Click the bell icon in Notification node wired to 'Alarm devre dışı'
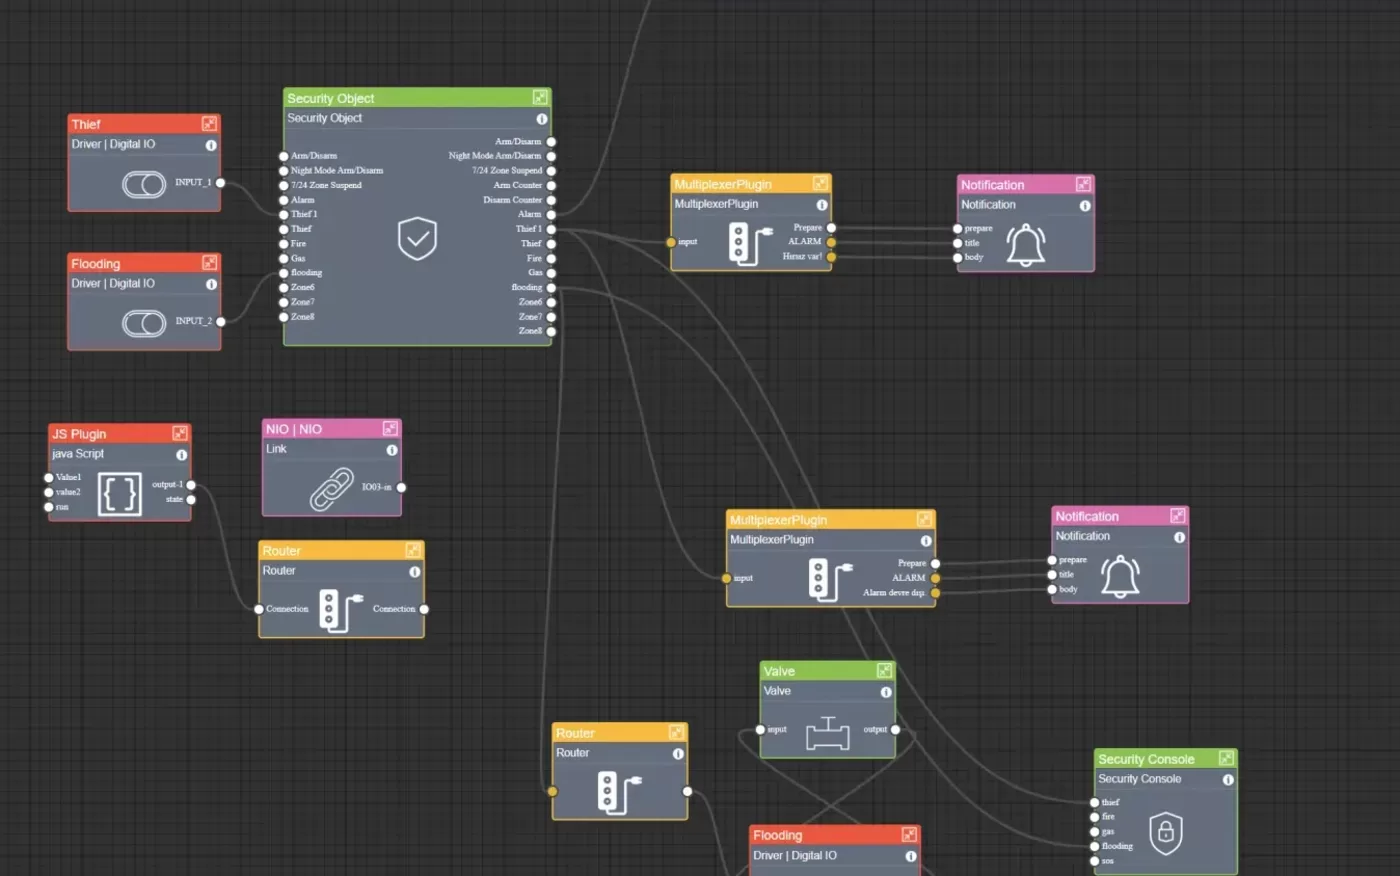 pyautogui.click(x=1120, y=577)
